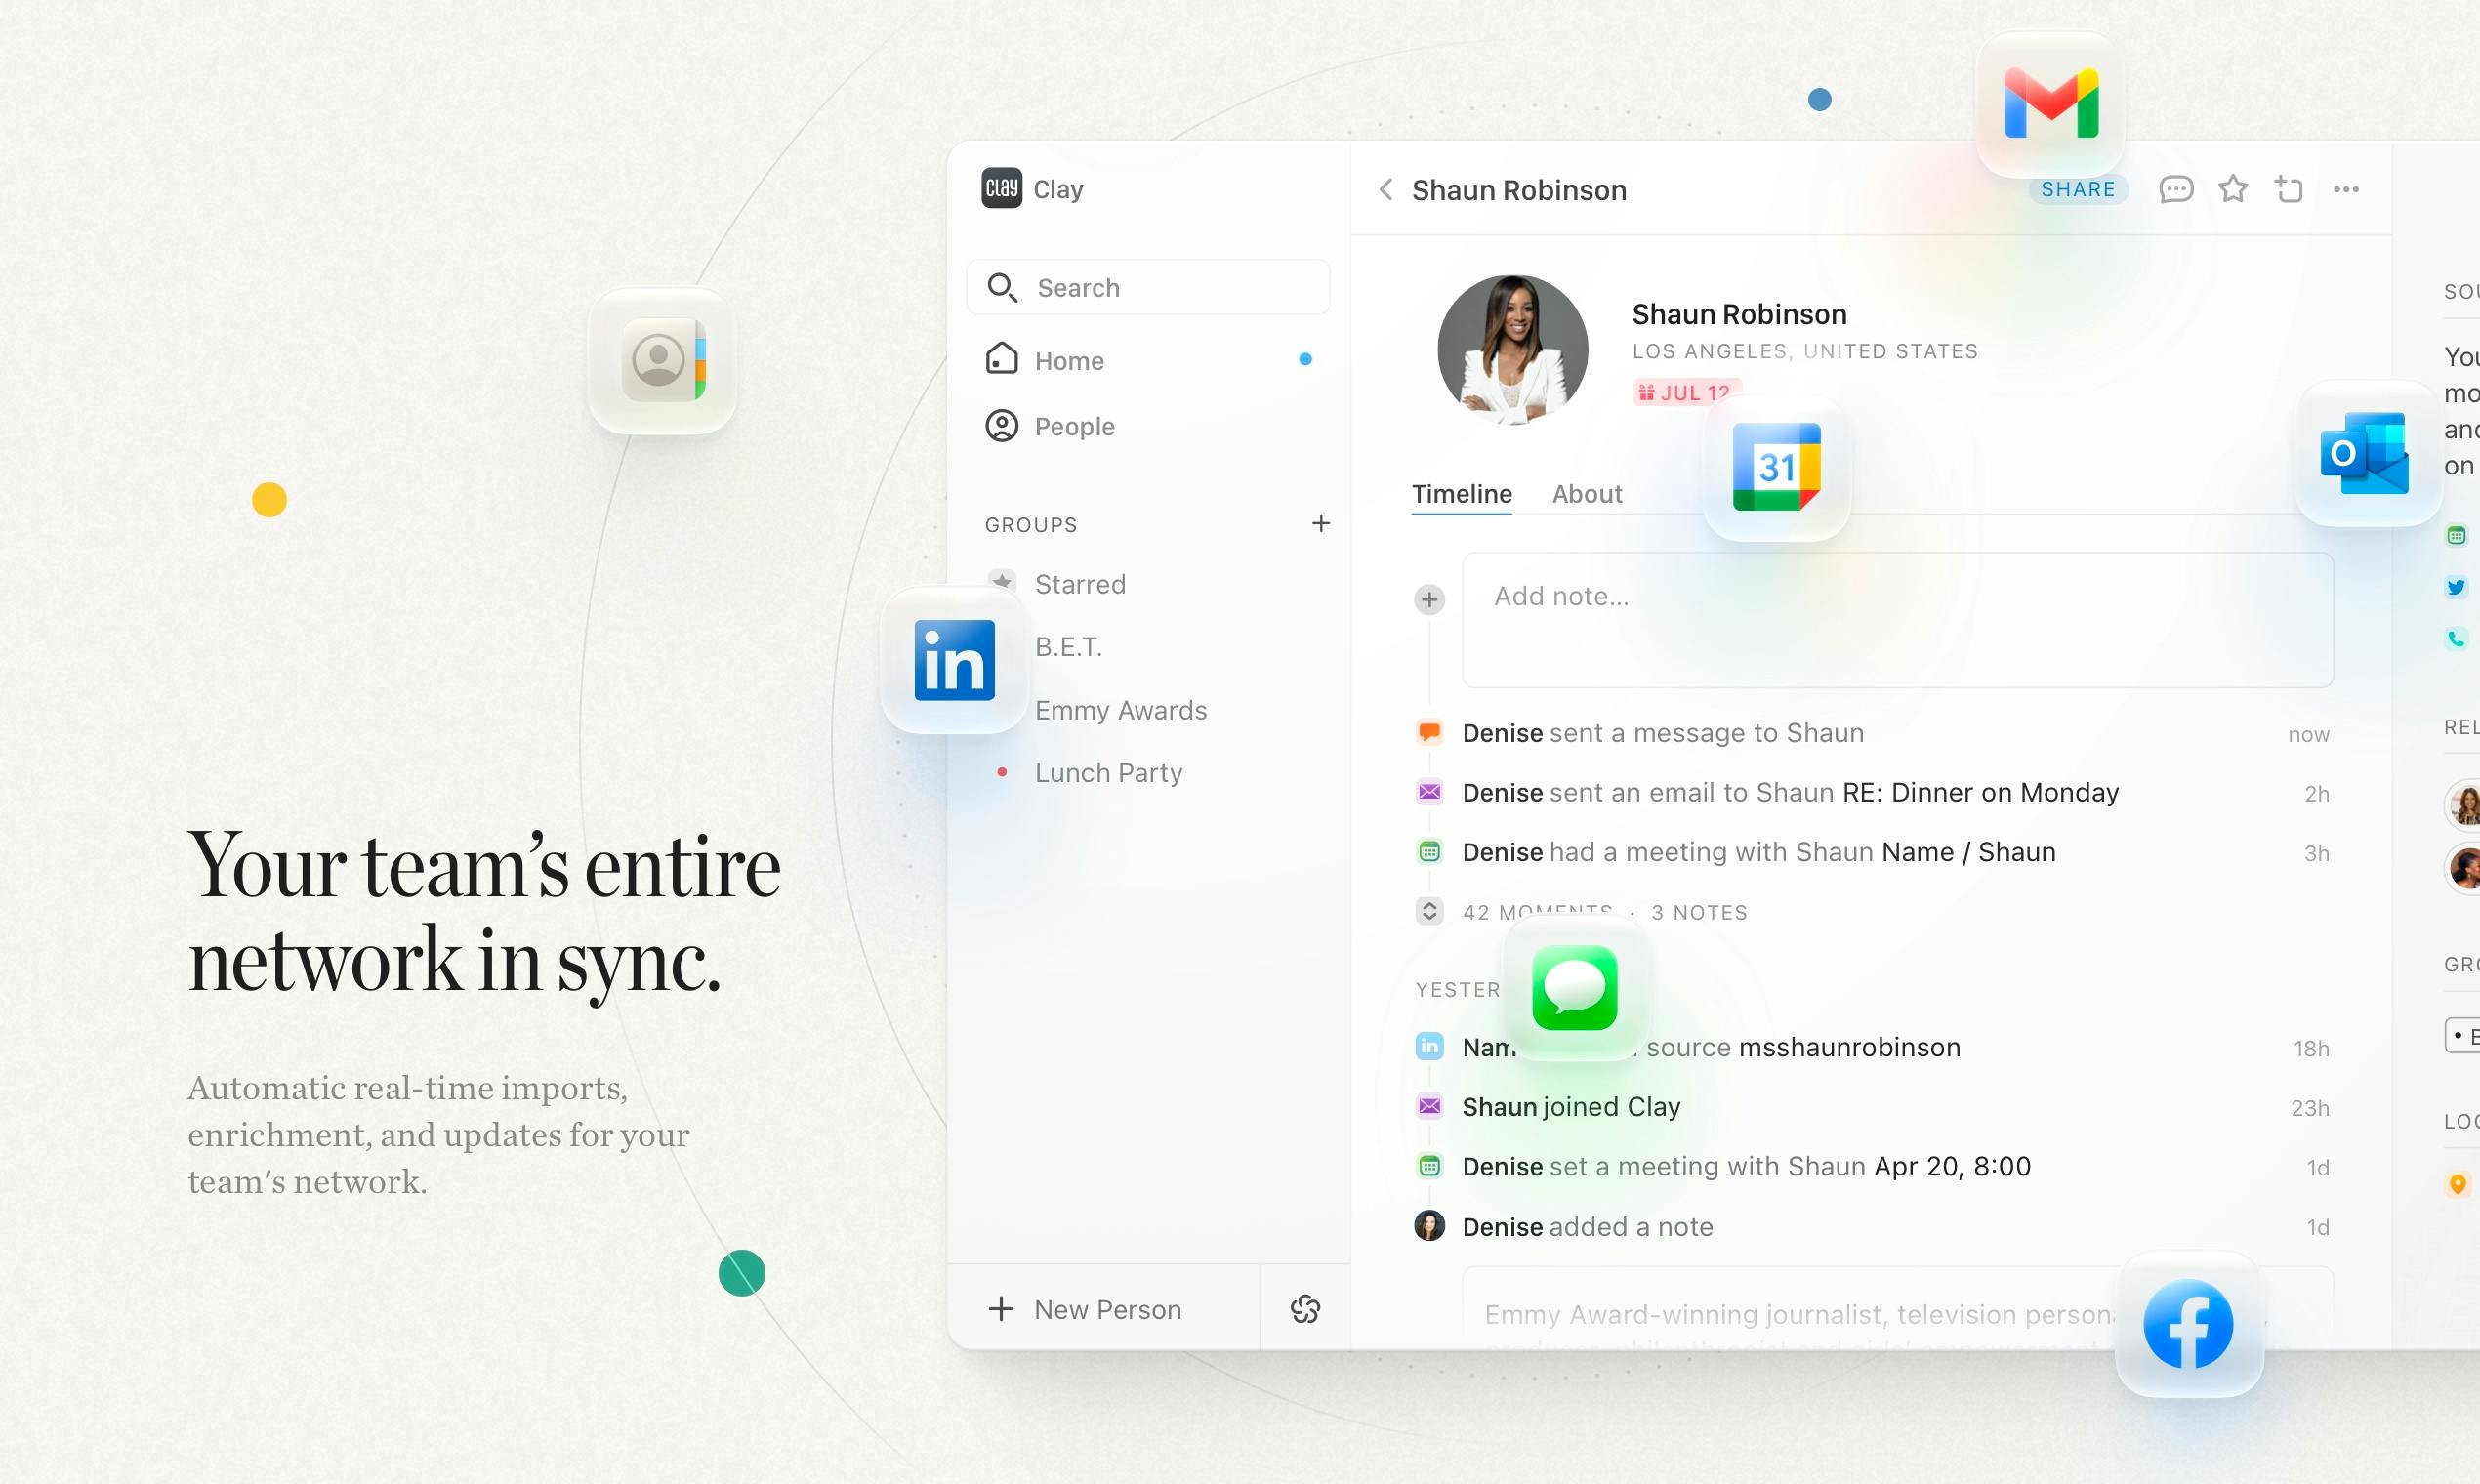
Task: Click the plus icon beside Add note
Action: 1429,599
